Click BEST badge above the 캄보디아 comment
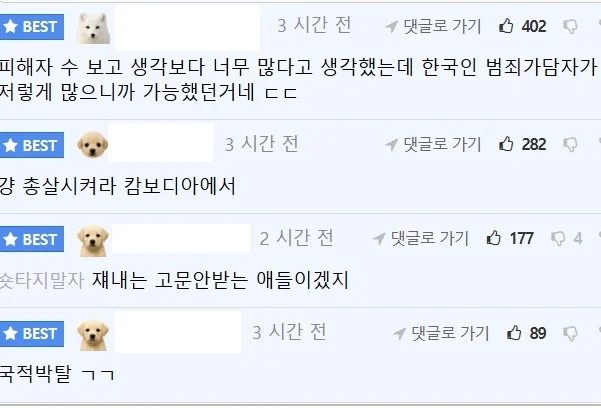Image resolution: width=601 pixels, height=408 pixels. pos(32,145)
